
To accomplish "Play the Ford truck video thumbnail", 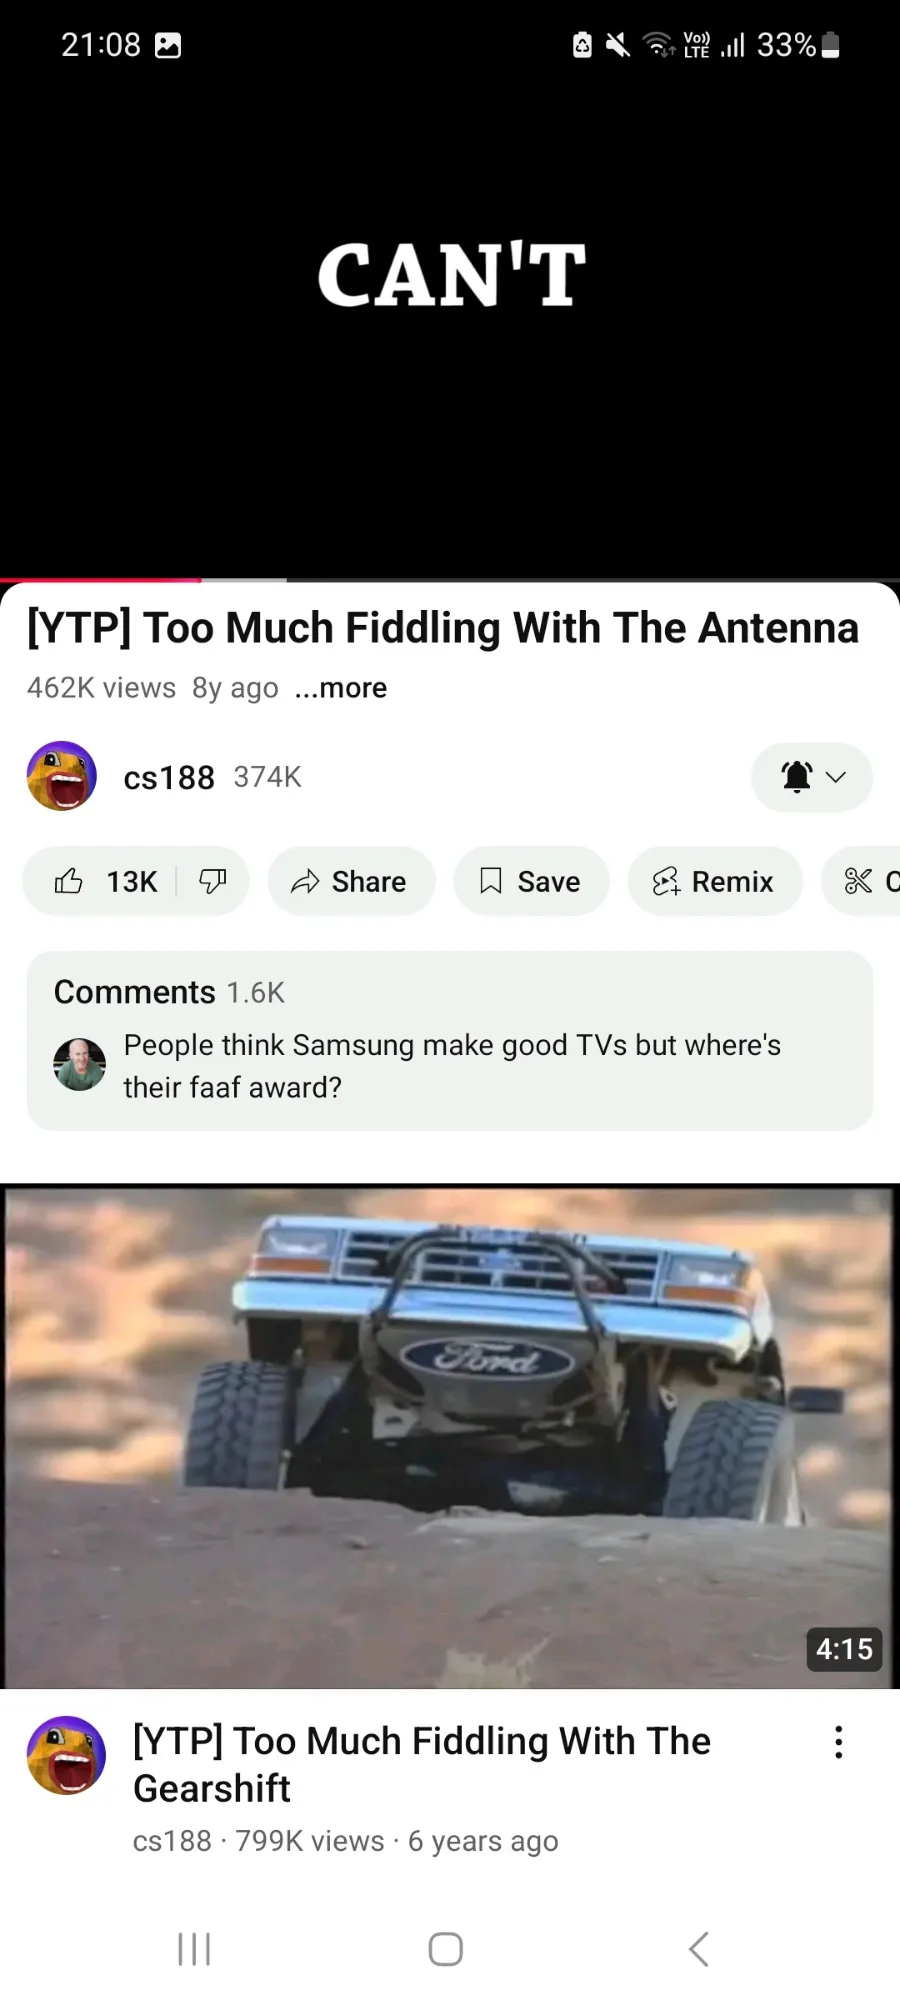I will pyautogui.click(x=450, y=1437).
